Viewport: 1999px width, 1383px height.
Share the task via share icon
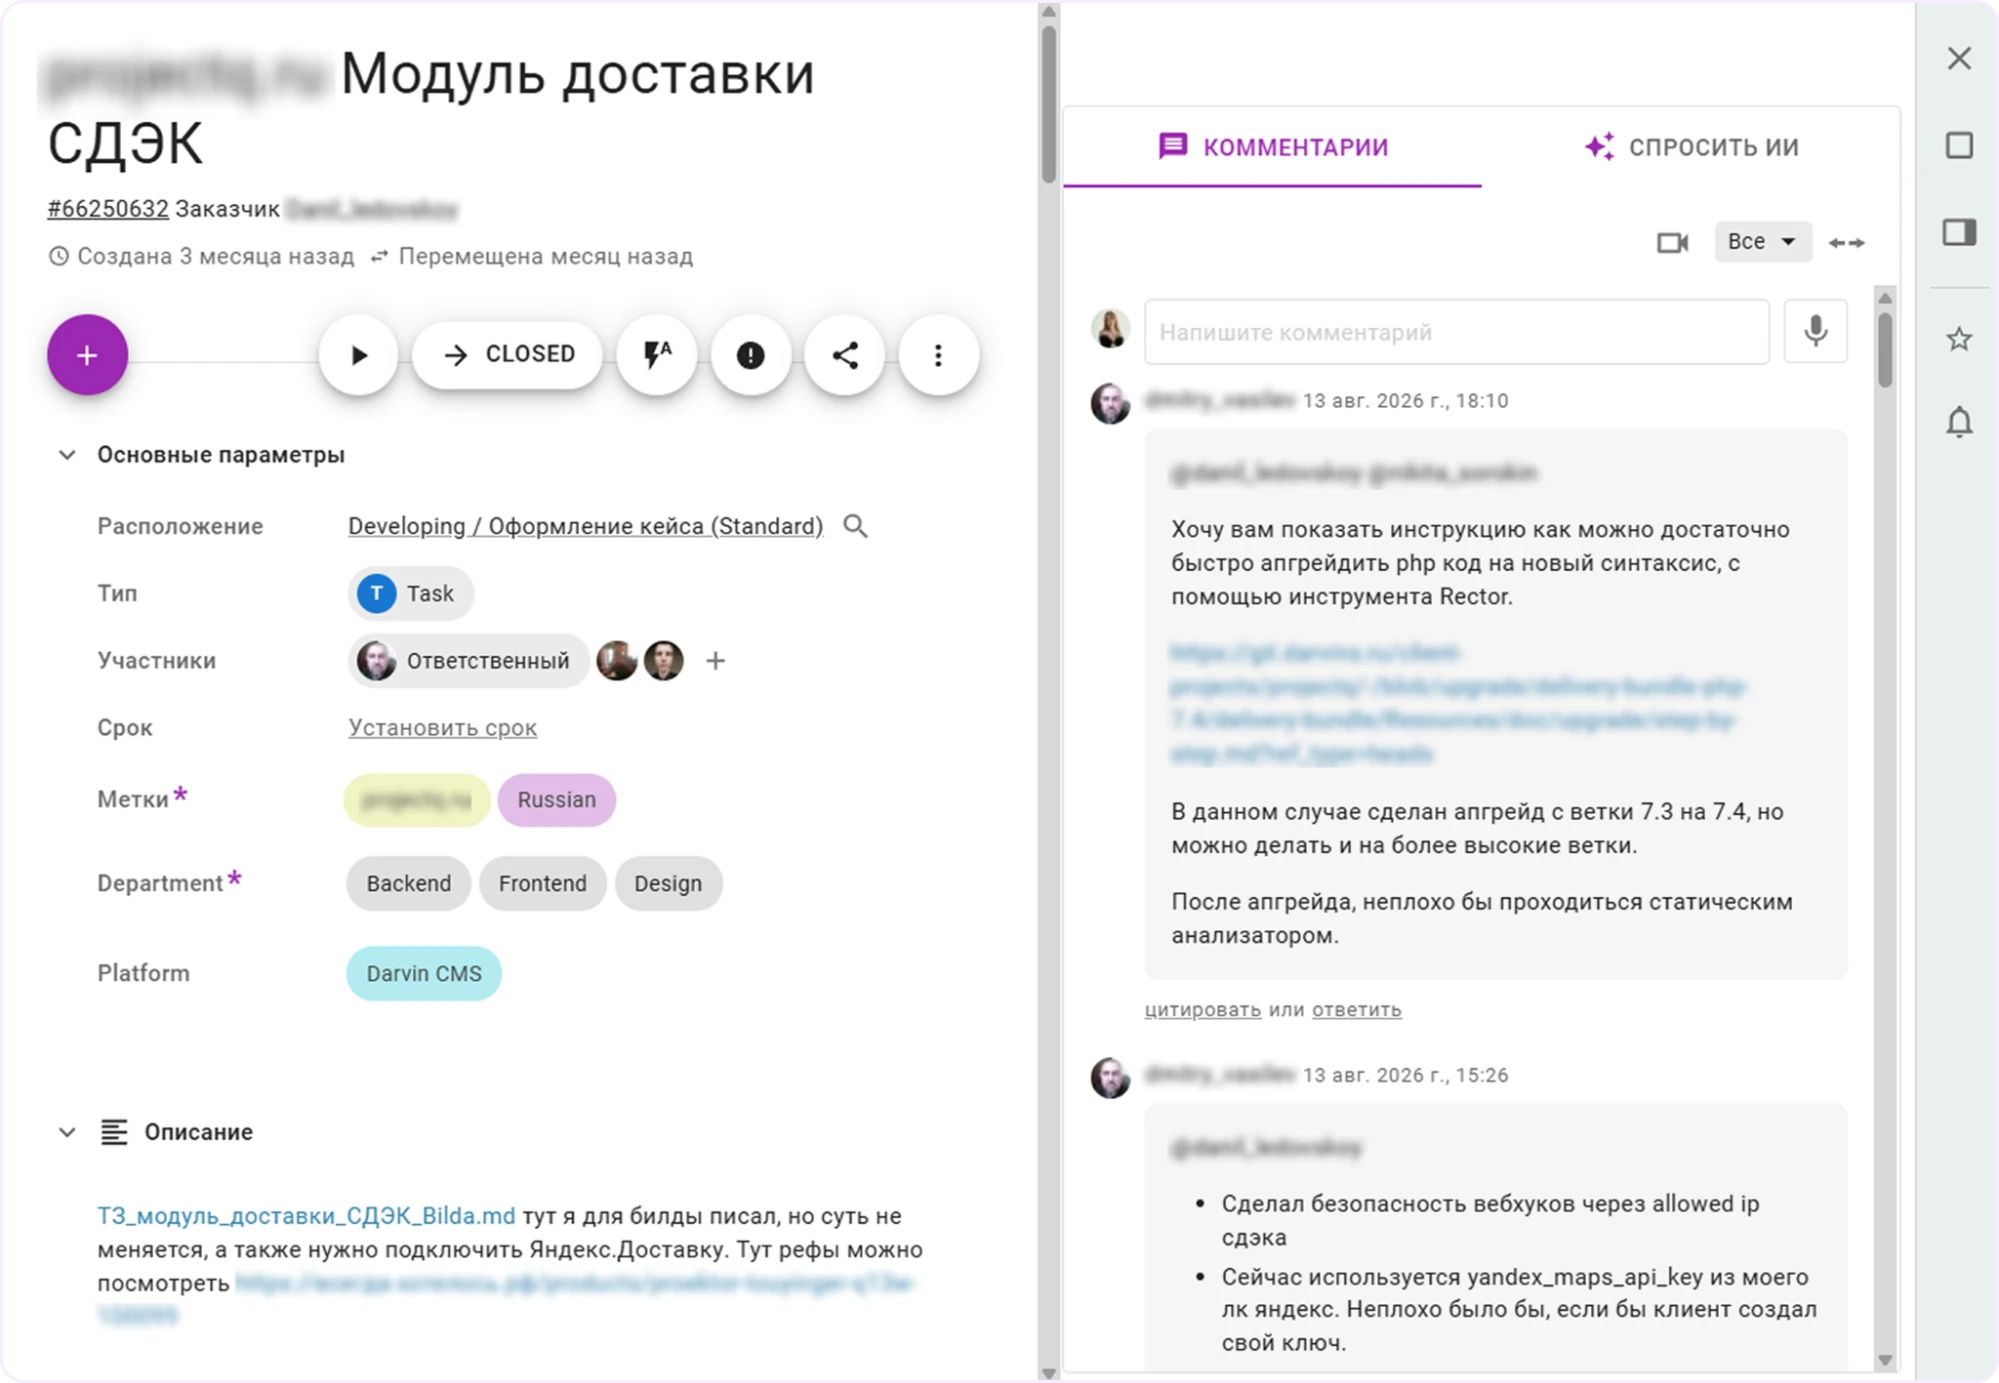point(845,355)
